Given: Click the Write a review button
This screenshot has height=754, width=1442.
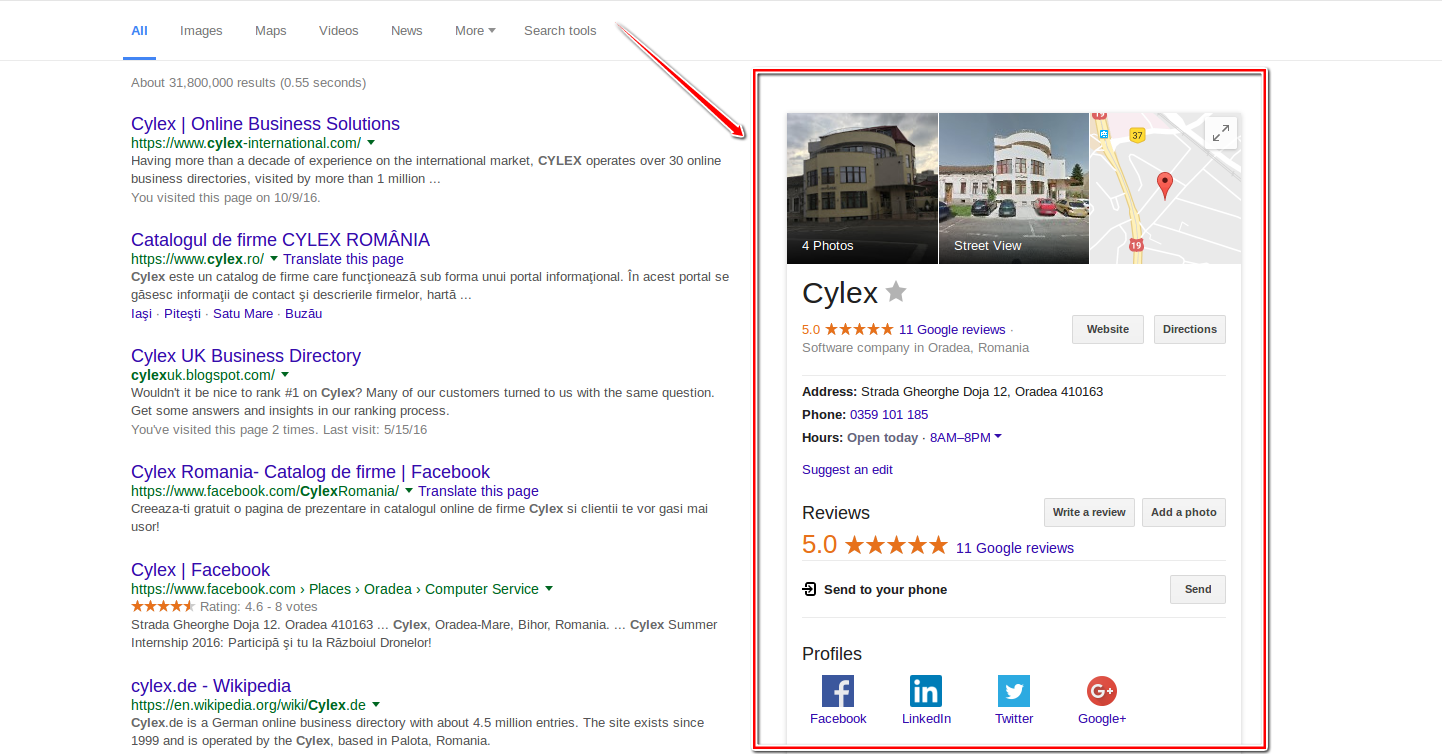Looking at the screenshot, I should tap(1089, 512).
